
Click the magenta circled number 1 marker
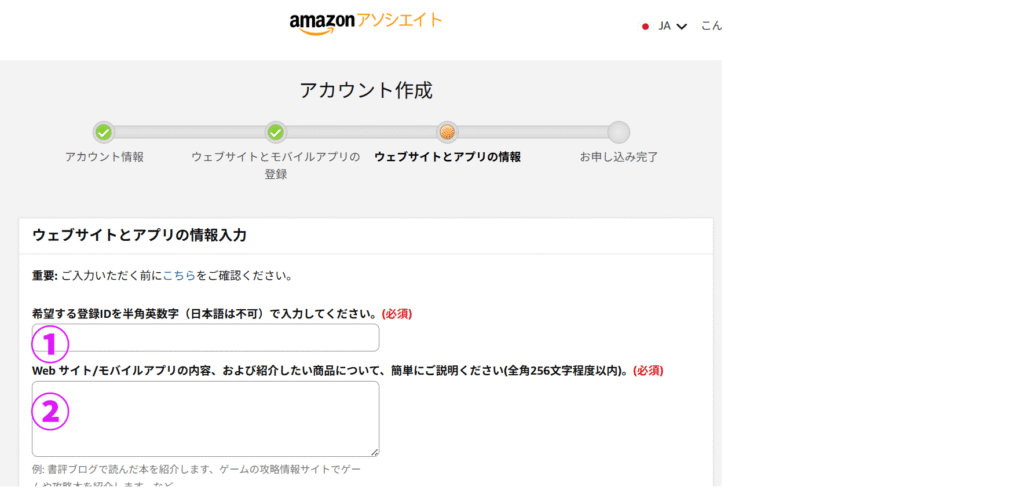pos(51,345)
